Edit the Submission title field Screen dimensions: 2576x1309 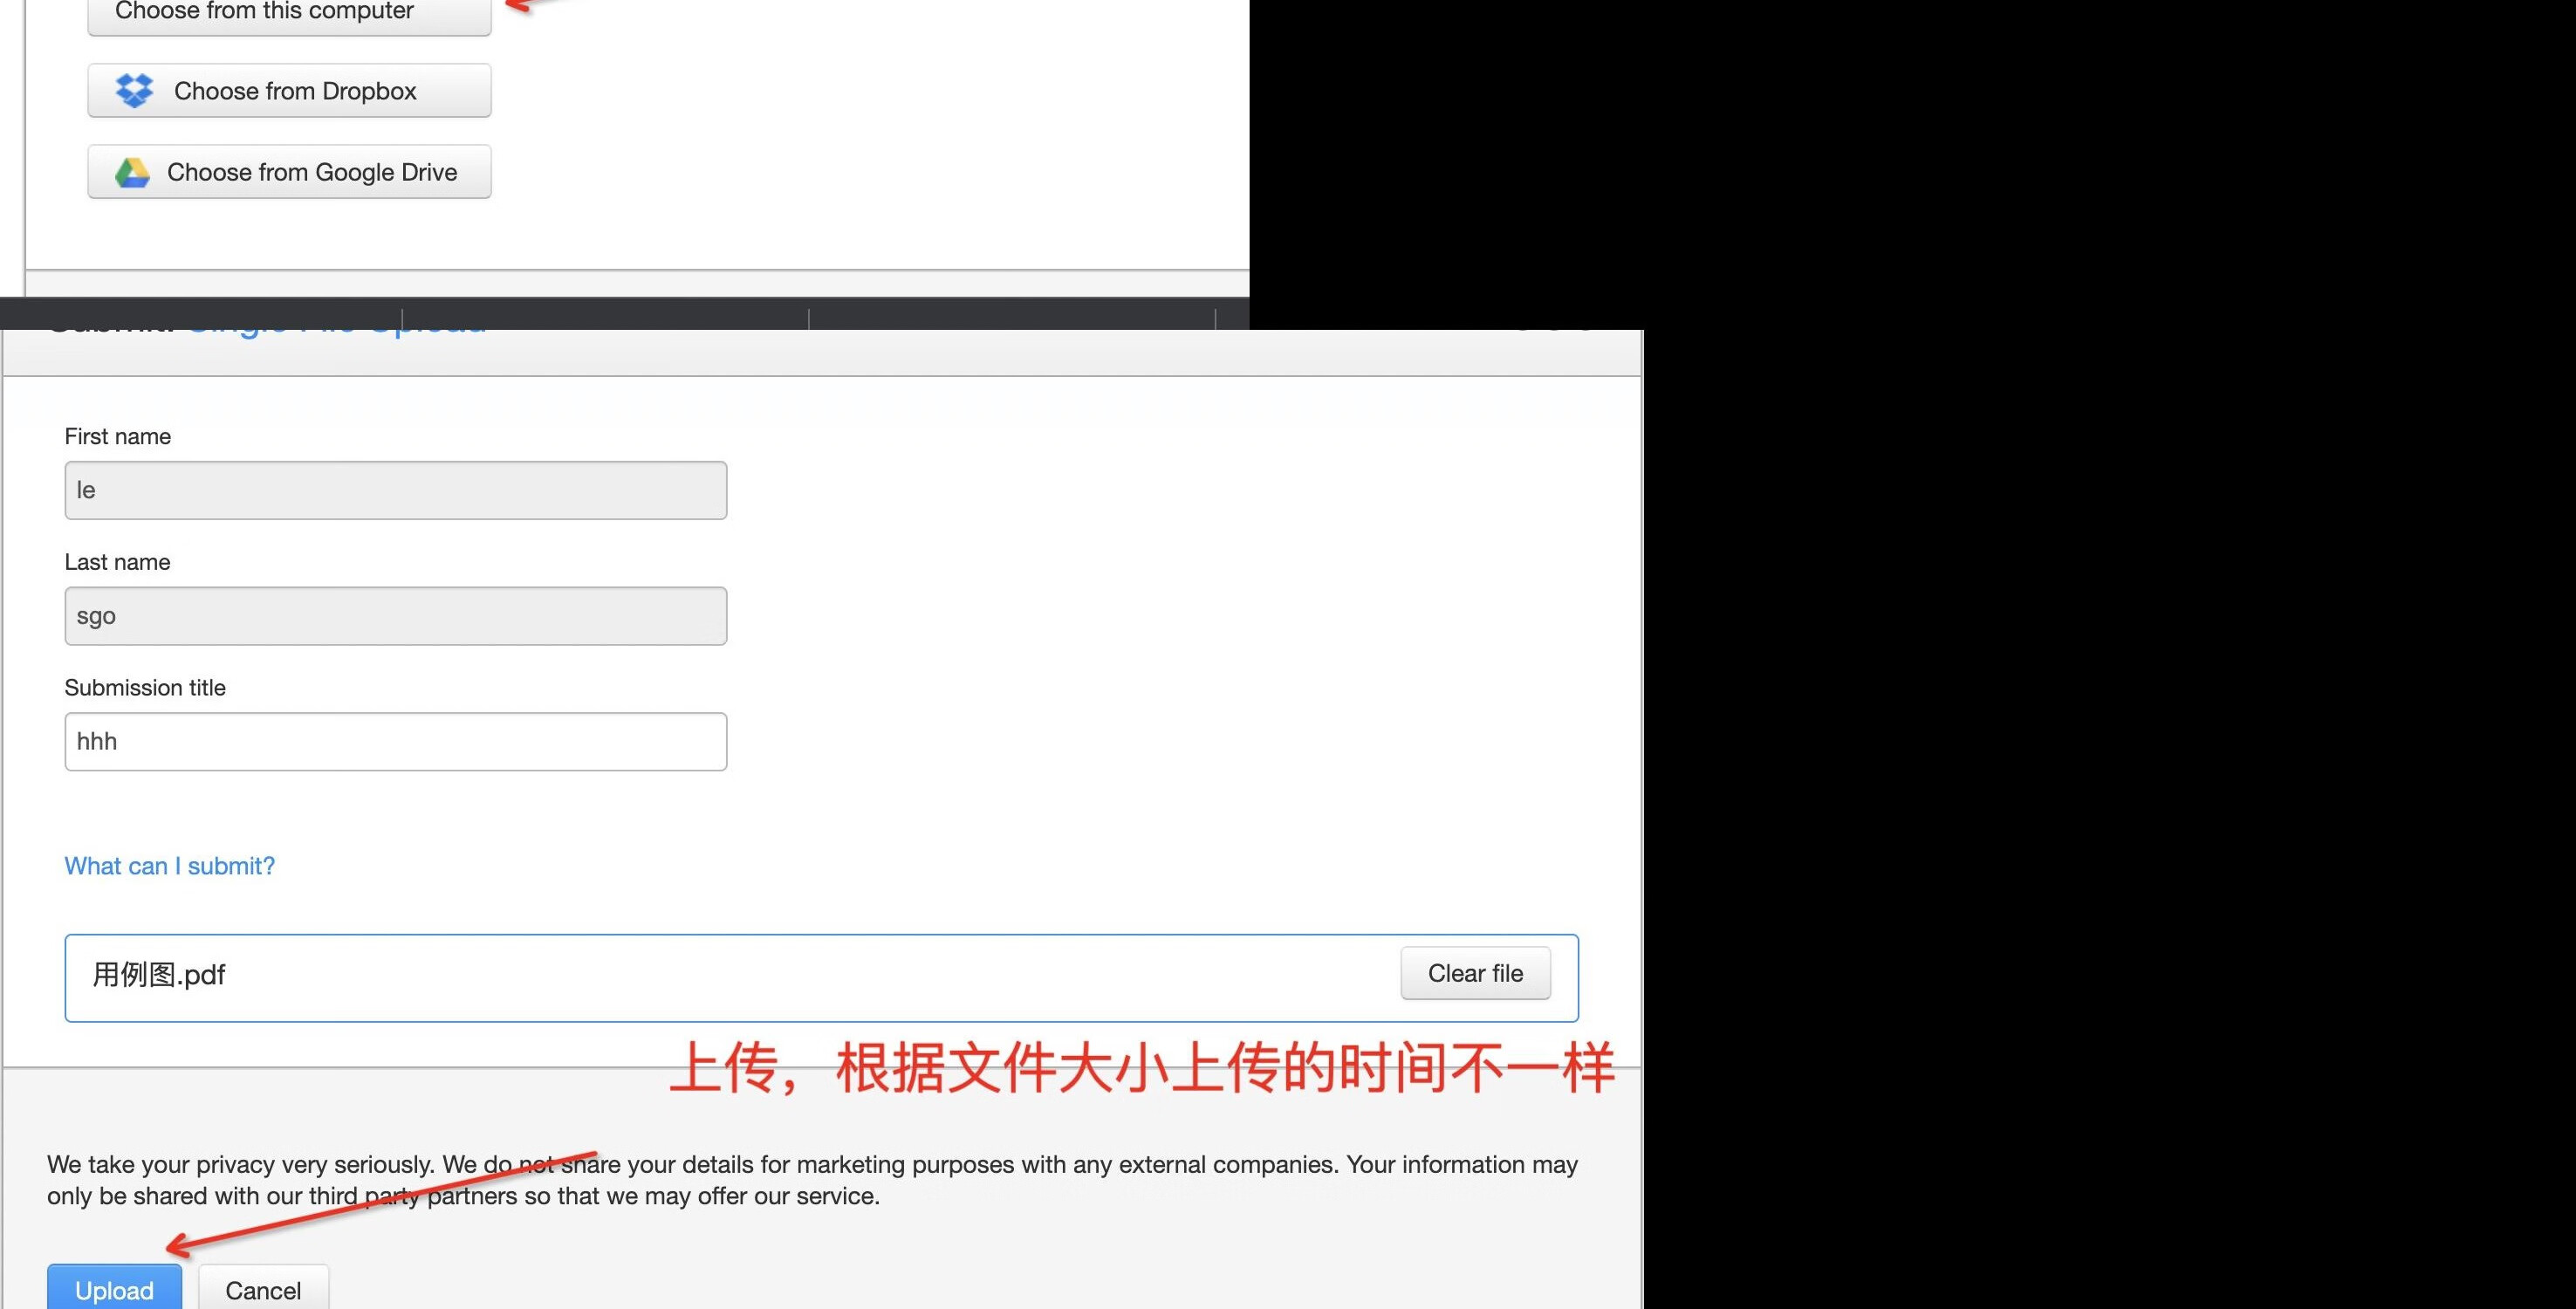point(395,741)
